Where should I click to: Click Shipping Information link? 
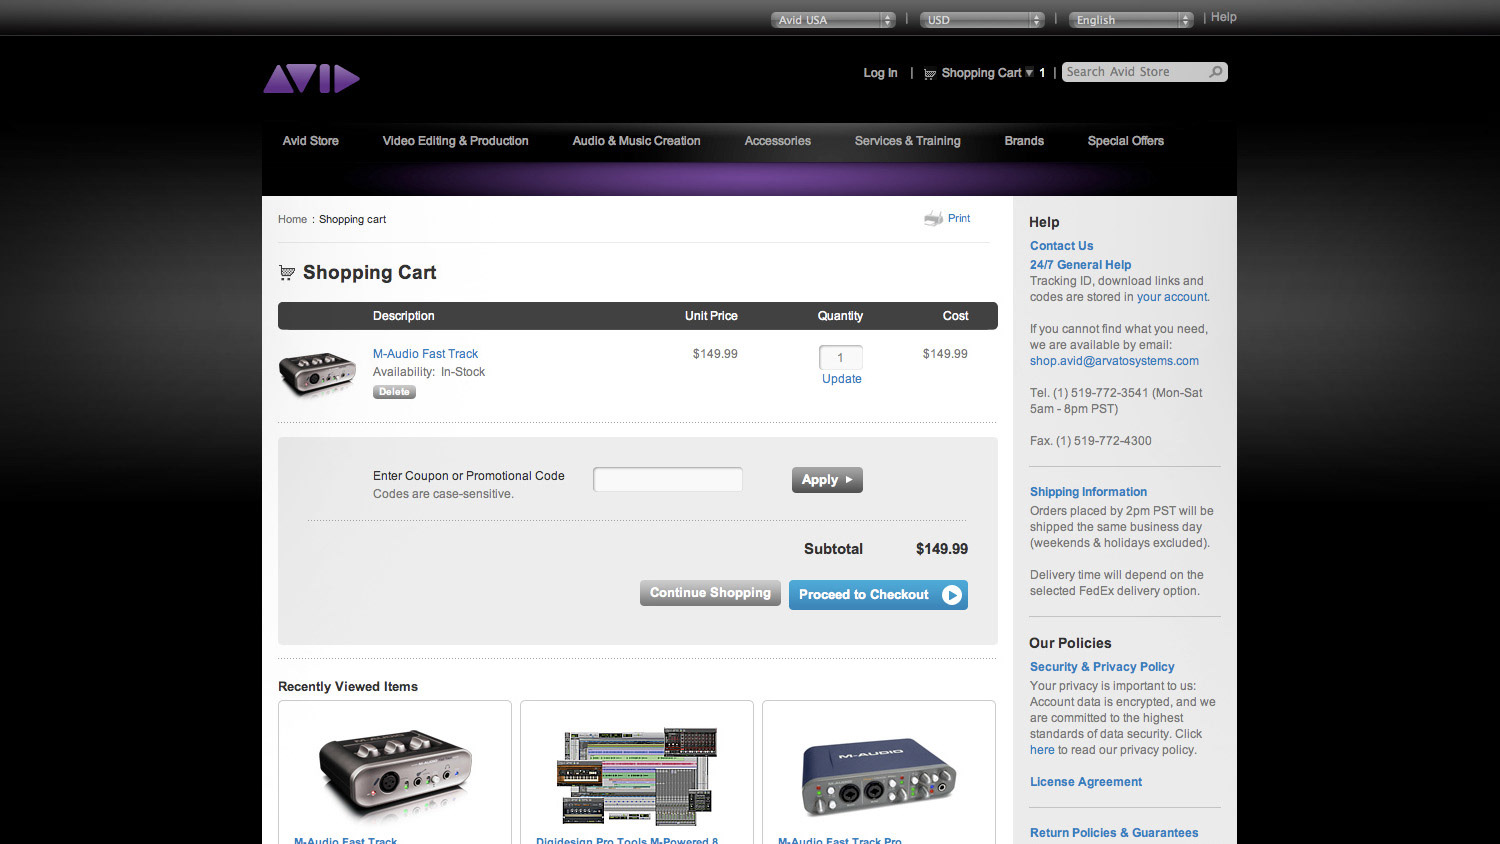click(x=1088, y=492)
